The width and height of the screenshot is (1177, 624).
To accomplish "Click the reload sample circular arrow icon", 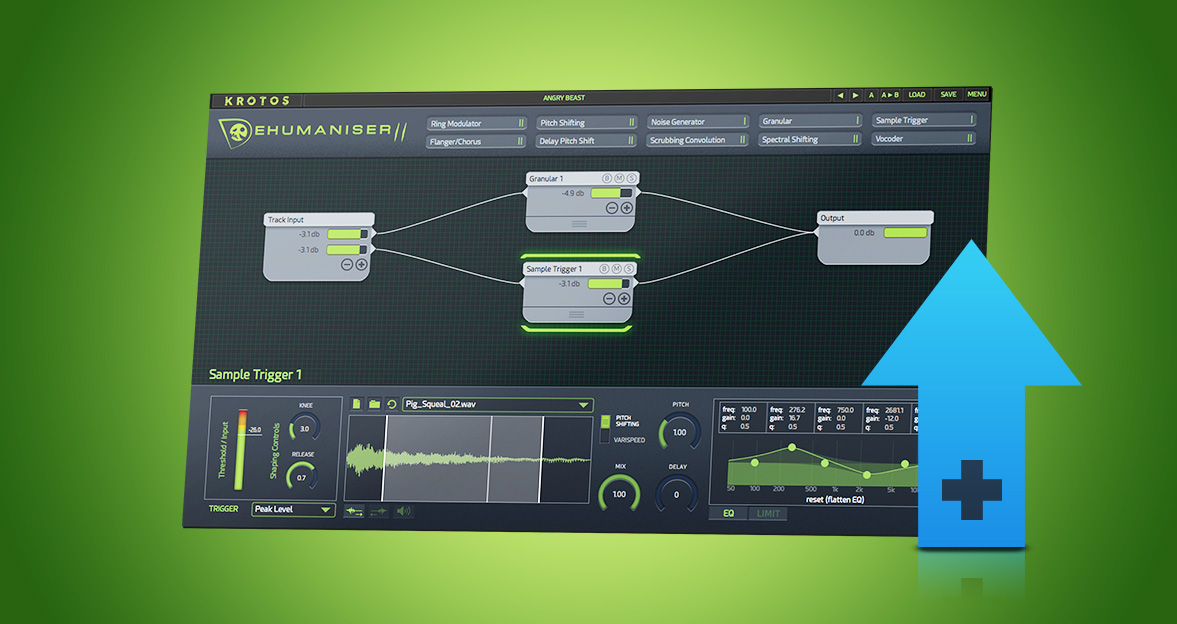I will pyautogui.click(x=392, y=404).
